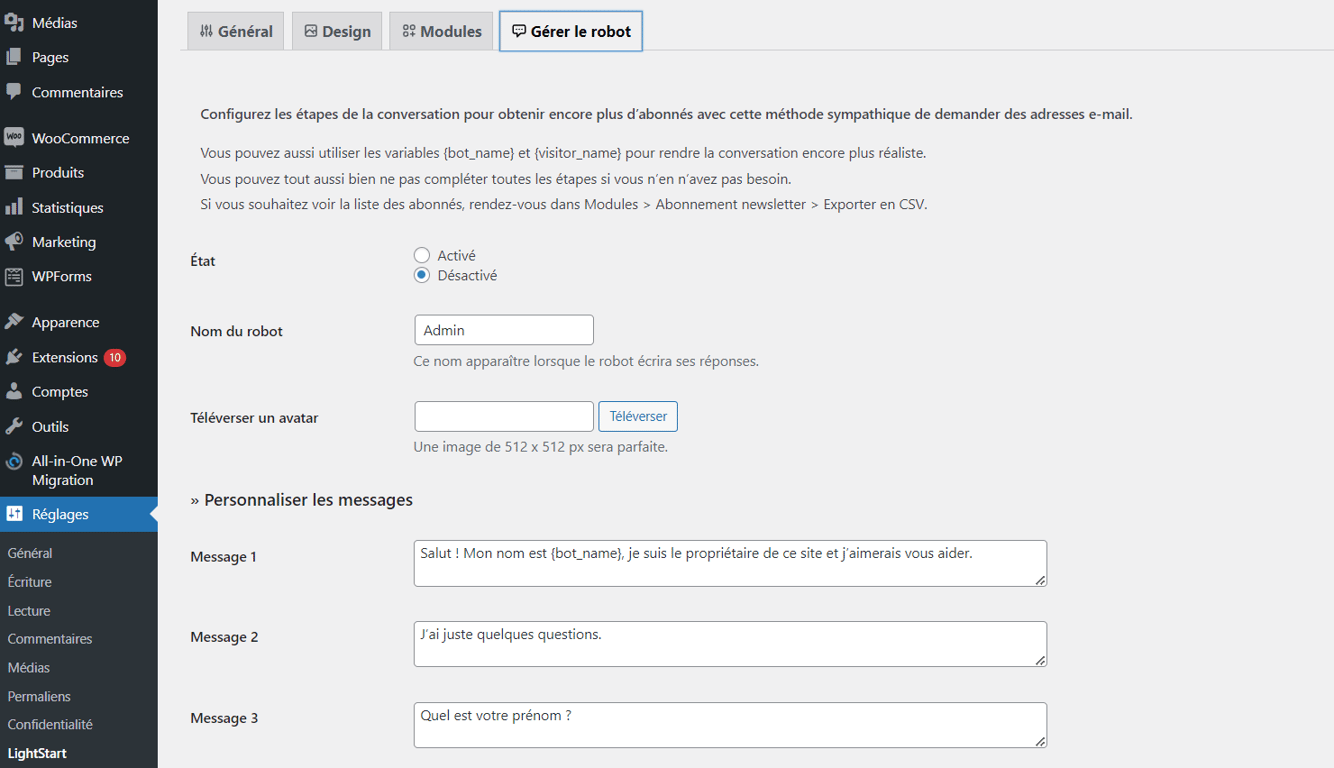The width and height of the screenshot is (1334, 768).
Task: Click the WooCommerce logo icon
Action: tap(14, 138)
